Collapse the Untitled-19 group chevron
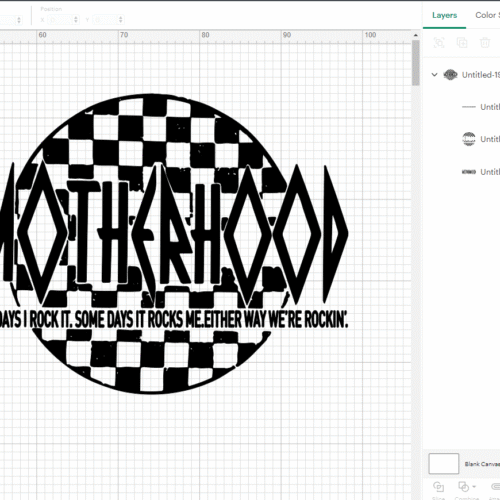The width and height of the screenshot is (500, 500). [x=434, y=75]
